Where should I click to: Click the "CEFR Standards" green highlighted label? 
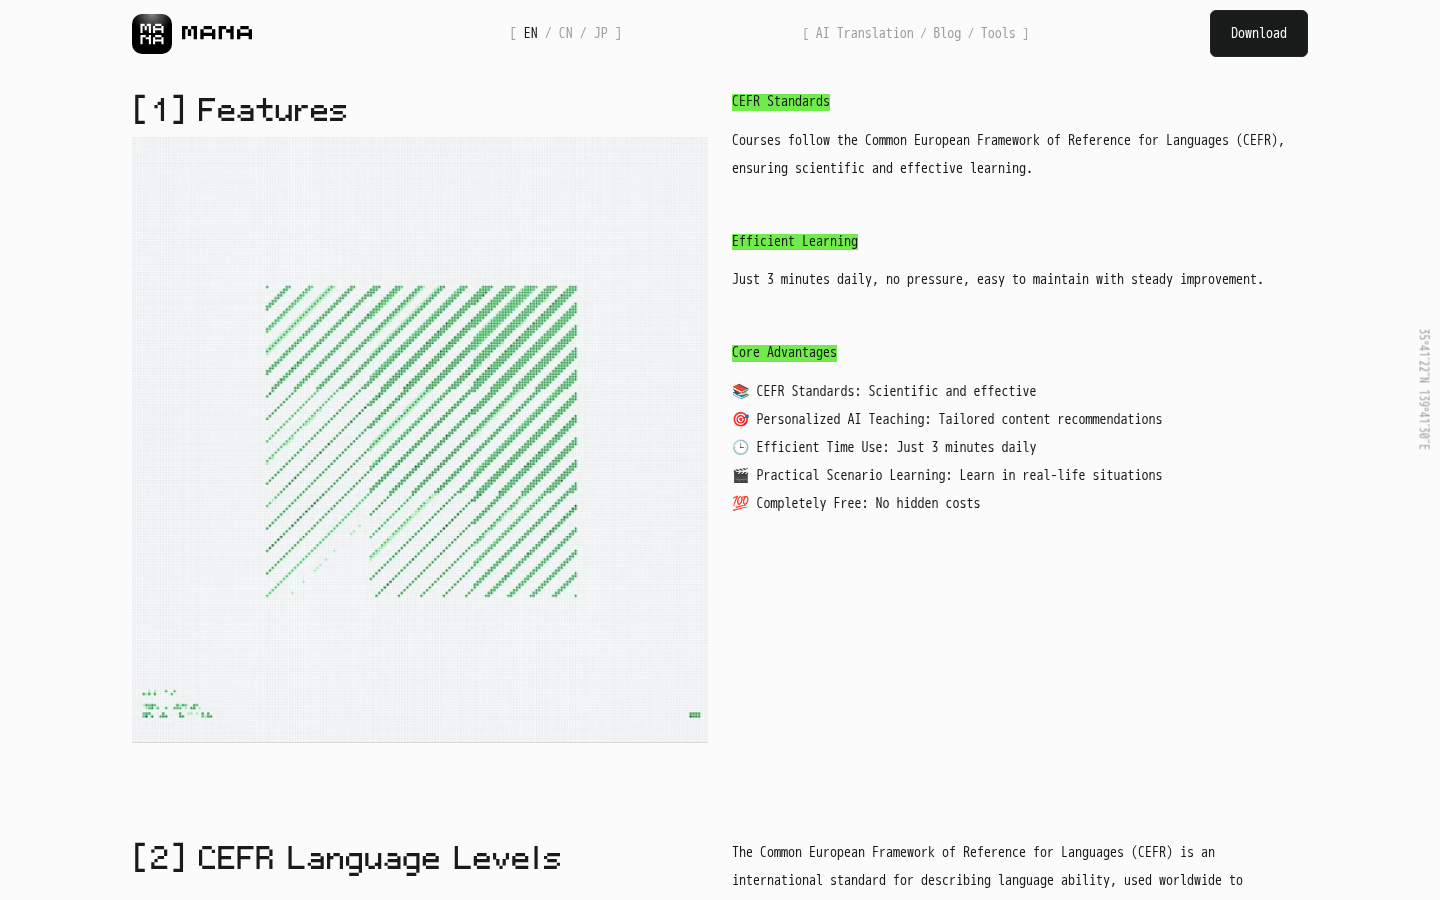[781, 101]
